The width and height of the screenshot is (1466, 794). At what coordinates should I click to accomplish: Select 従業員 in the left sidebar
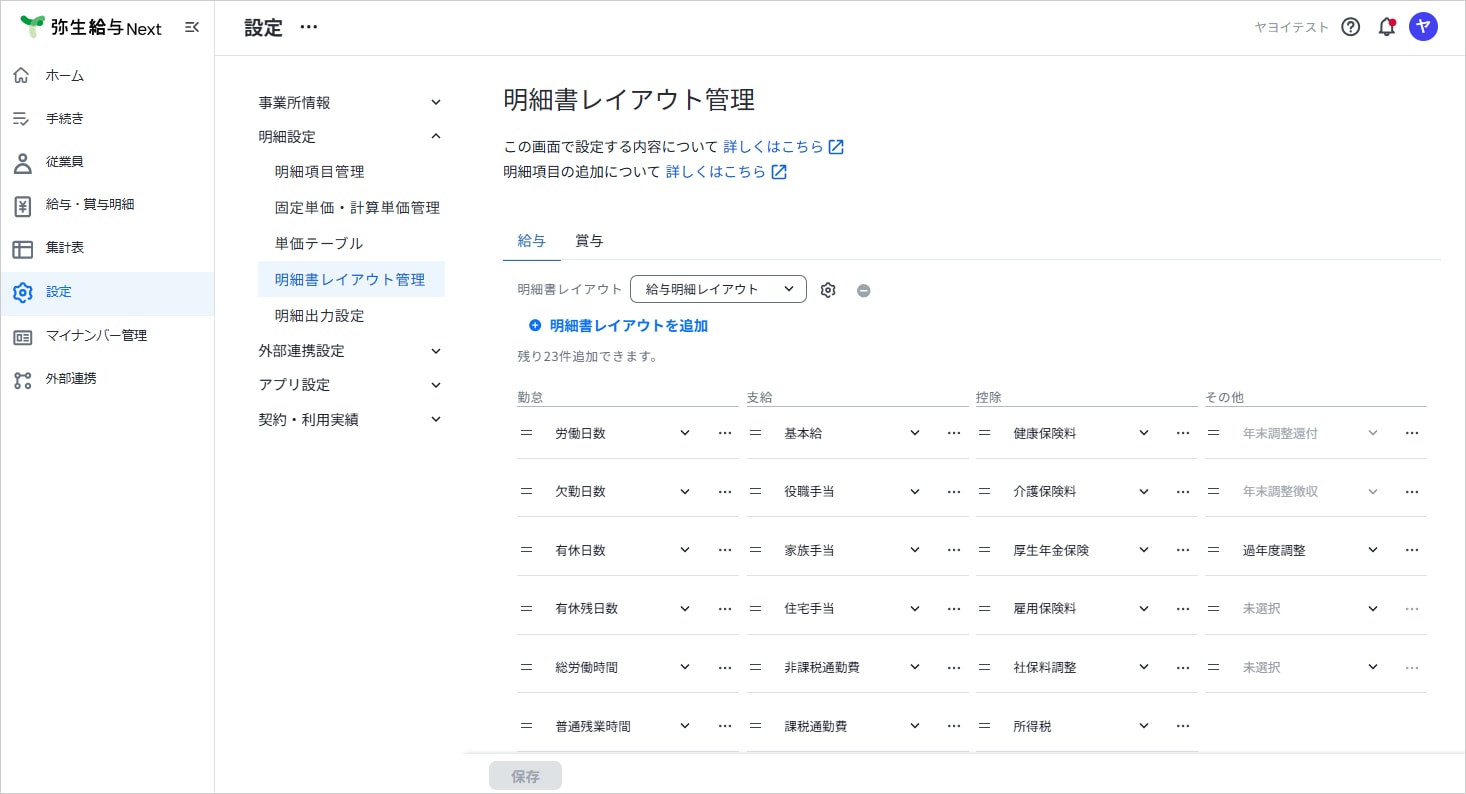64,161
